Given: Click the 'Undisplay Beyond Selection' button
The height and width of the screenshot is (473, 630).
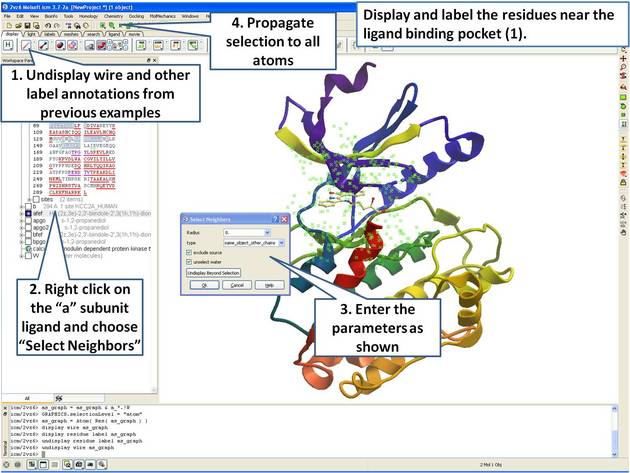Looking at the screenshot, I should (213, 272).
